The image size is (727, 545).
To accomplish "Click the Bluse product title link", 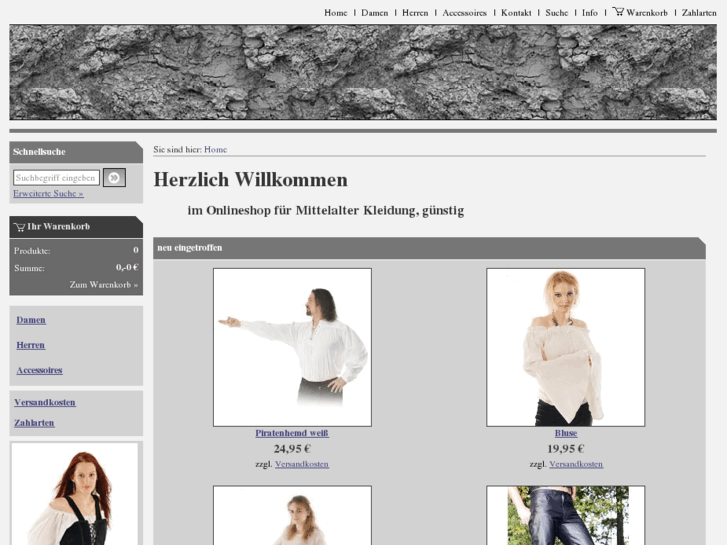I will [x=566, y=433].
